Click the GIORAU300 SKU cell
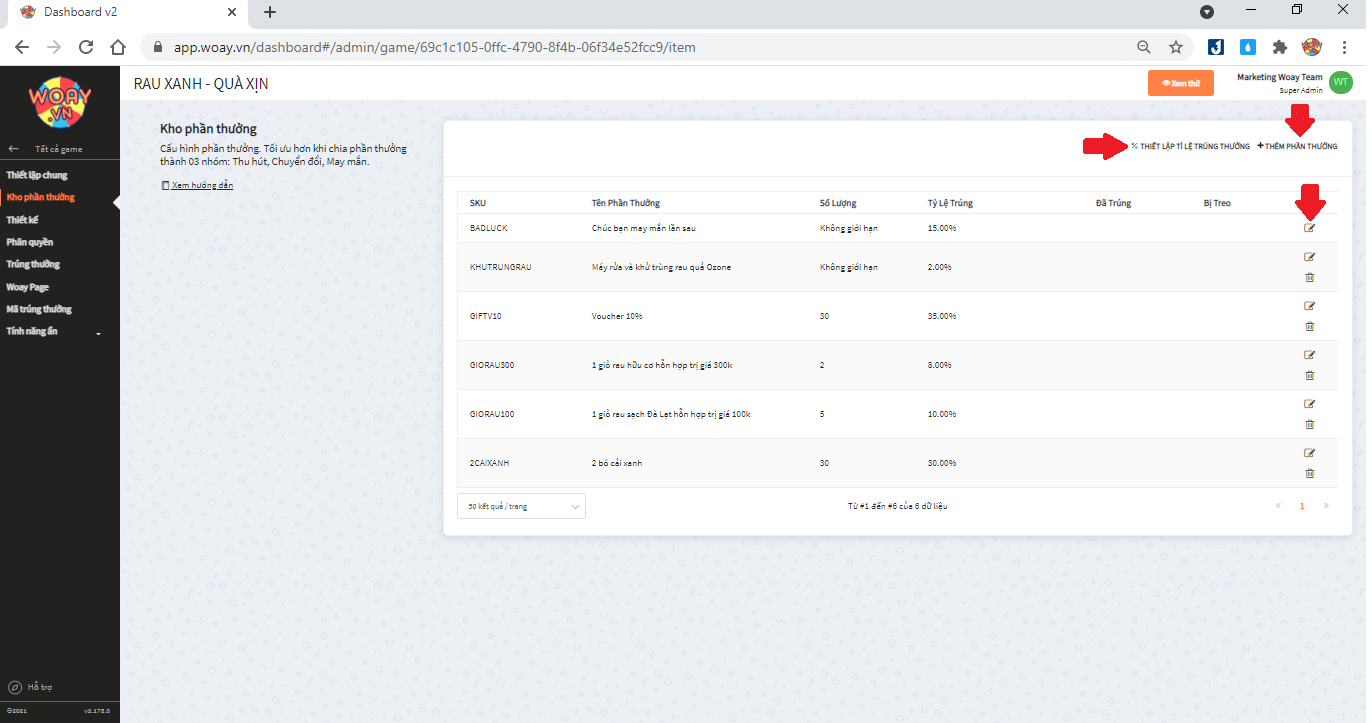Screen dimensions: 1372x723 pos(492,365)
